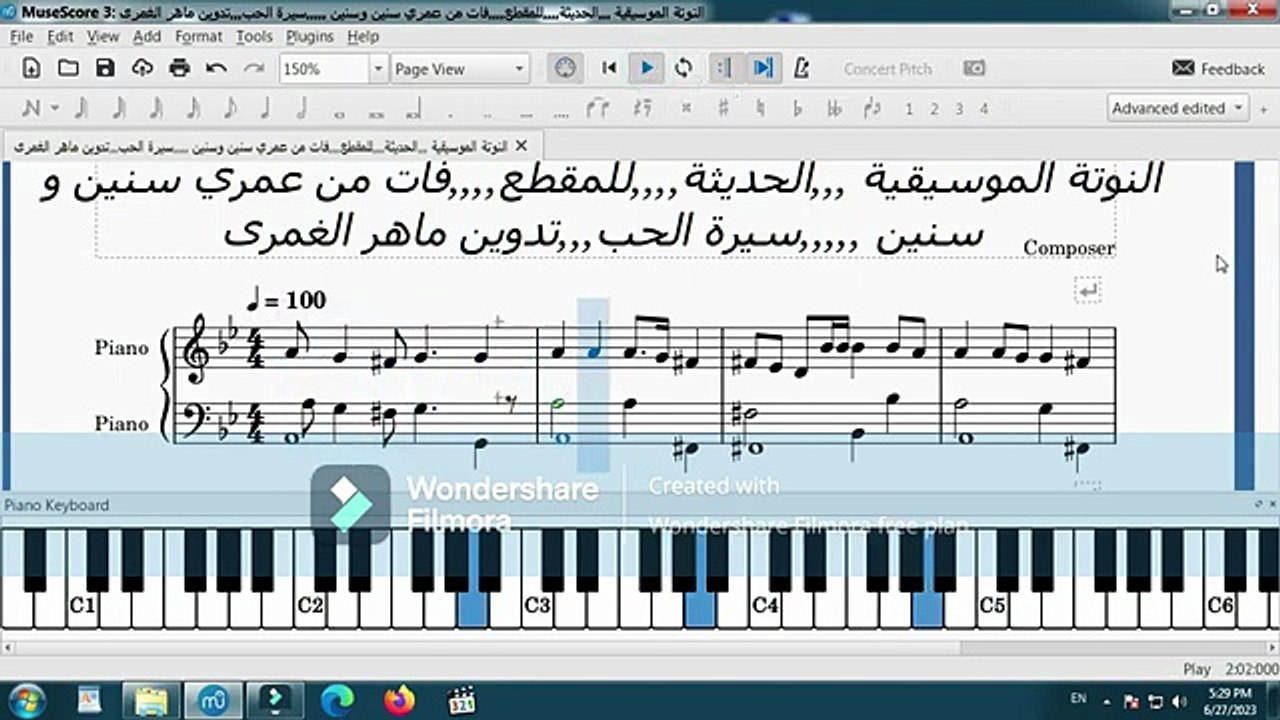Open the File menu

[x=22, y=36]
